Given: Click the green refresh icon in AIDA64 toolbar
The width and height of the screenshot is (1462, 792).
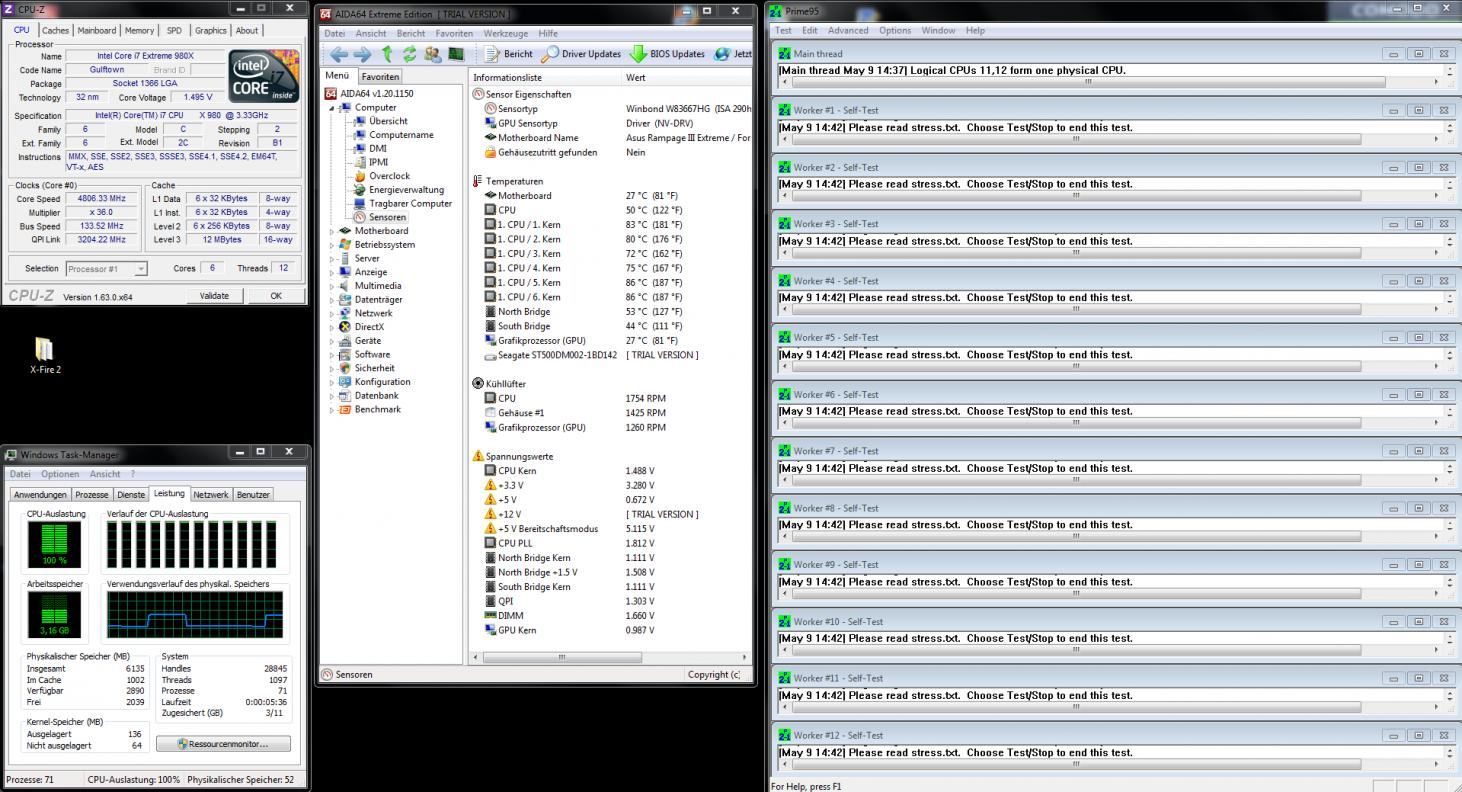Looking at the screenshot, I should click(411, 54).
